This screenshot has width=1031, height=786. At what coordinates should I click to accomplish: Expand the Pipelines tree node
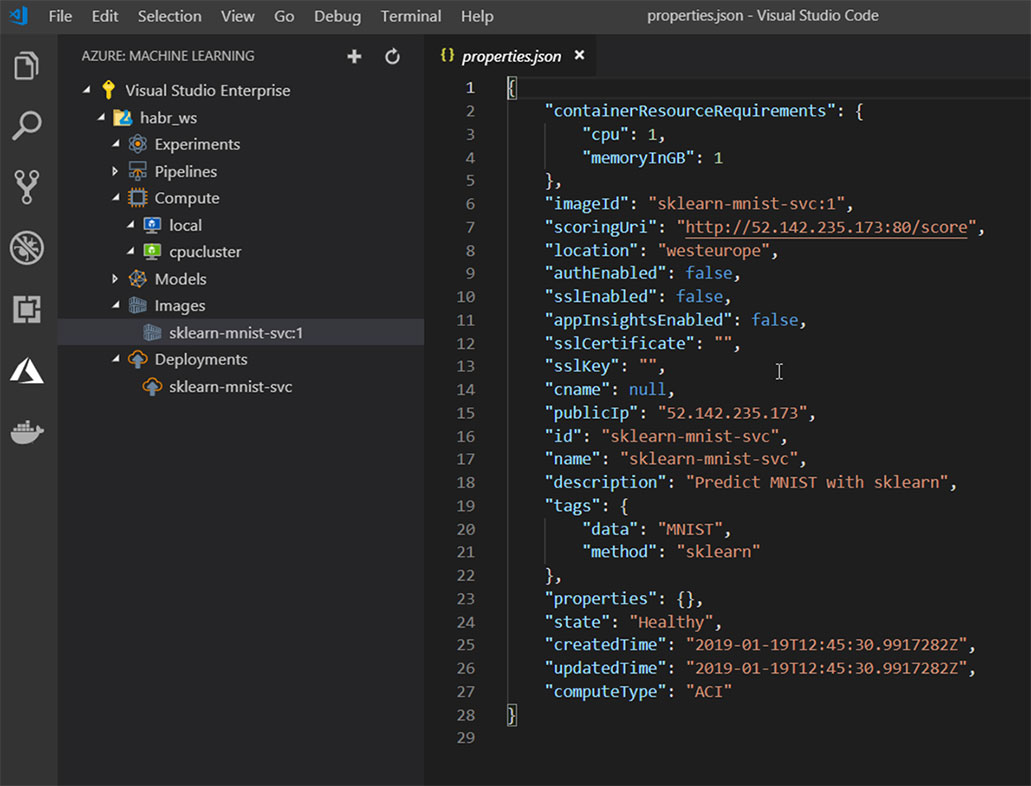[x=116, y=172]
